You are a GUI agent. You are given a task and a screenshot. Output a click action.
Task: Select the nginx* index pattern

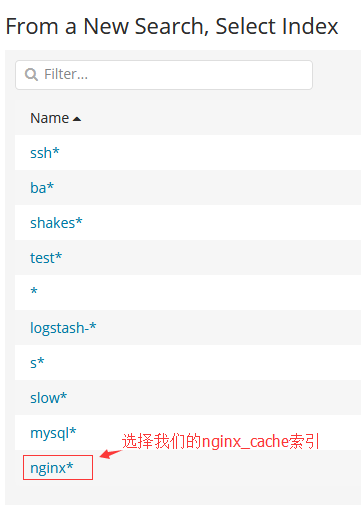pyautogui.click(x=52, y=468)
